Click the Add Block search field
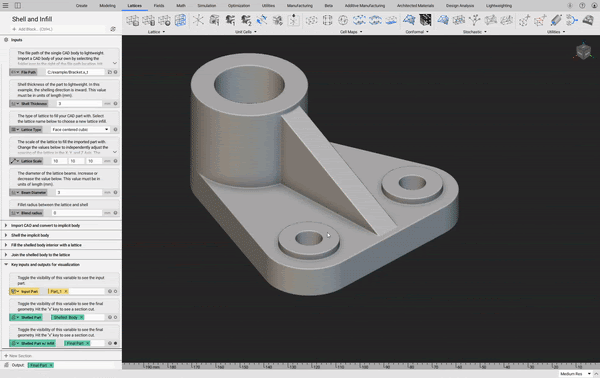This screenshot has height=378, width=600. (x=57, y=29)
